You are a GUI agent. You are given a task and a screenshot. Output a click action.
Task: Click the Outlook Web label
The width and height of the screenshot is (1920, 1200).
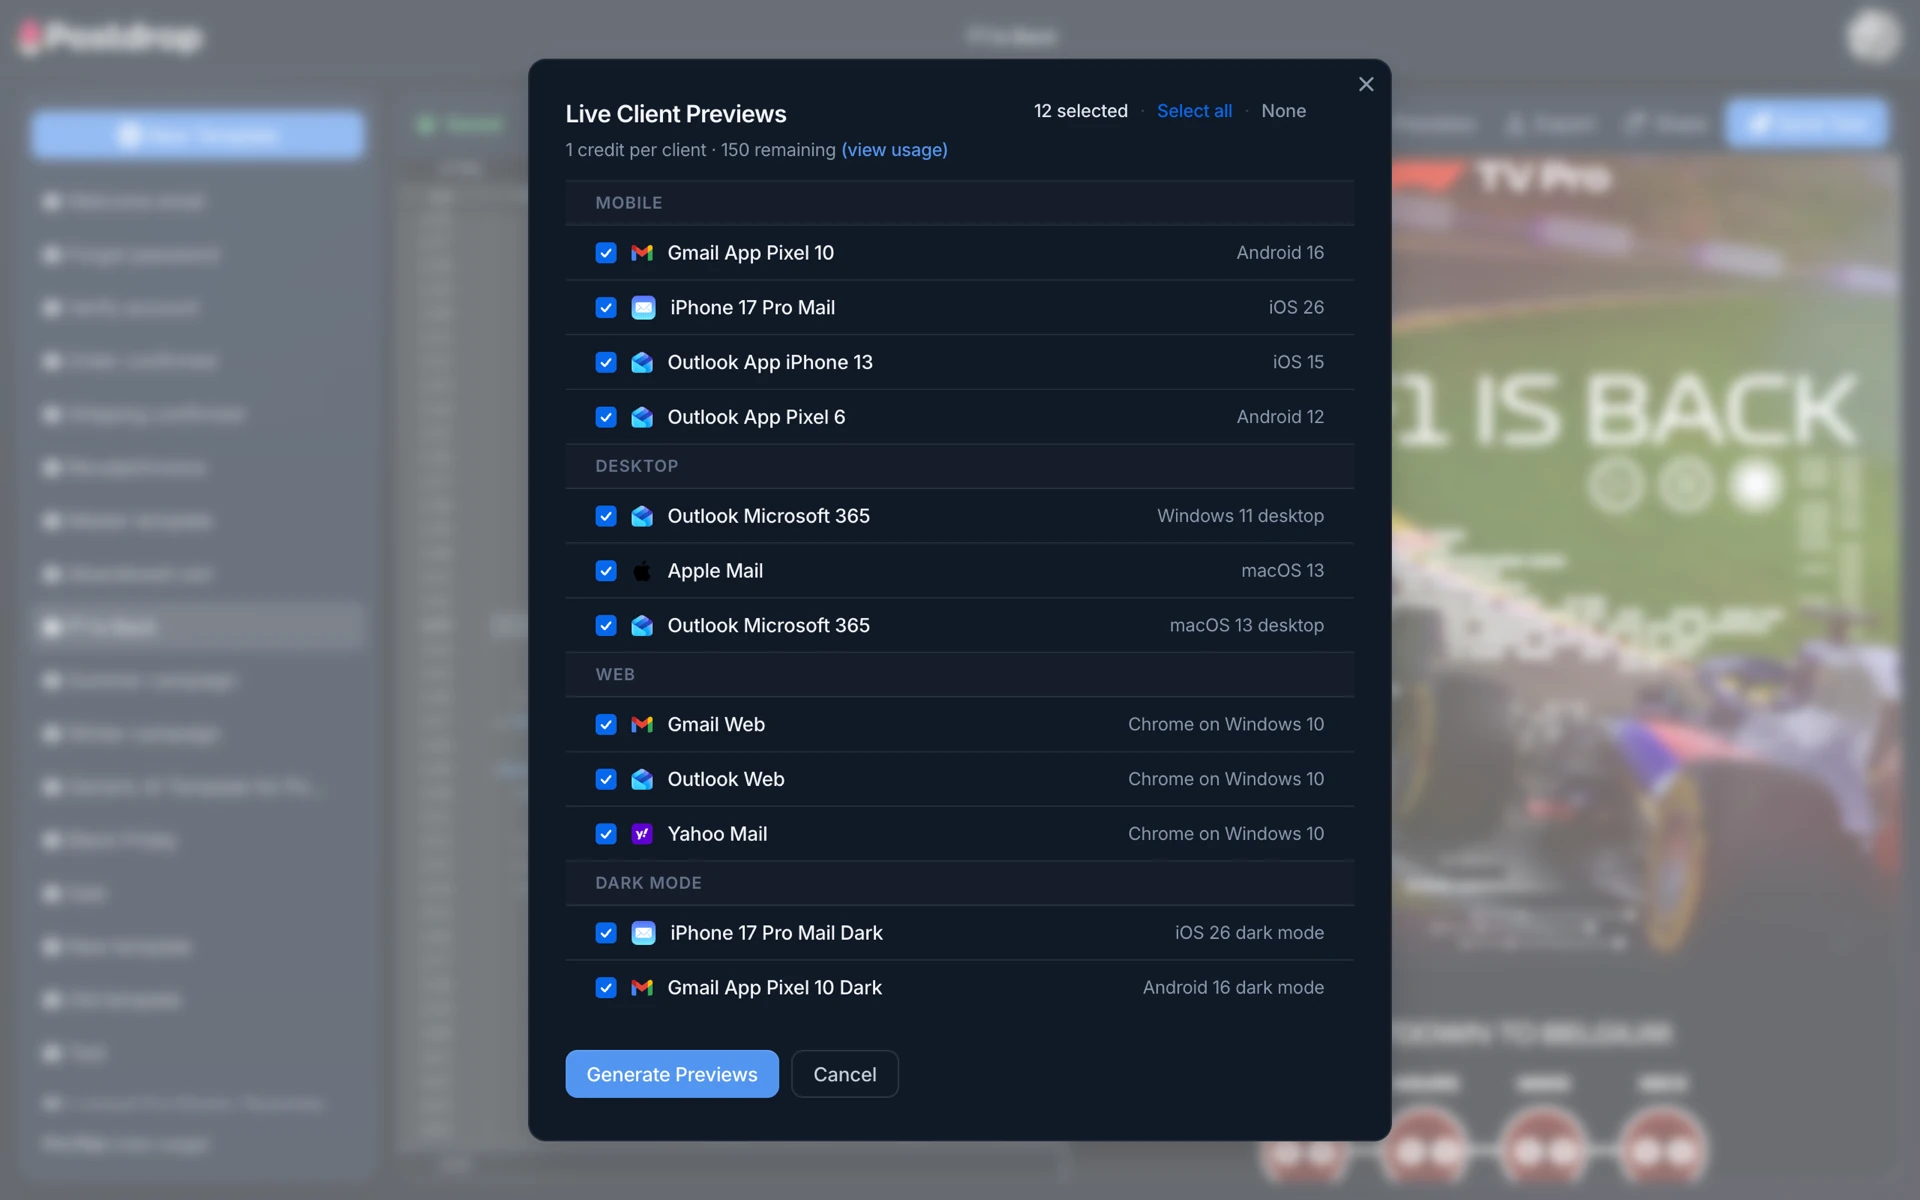[x=726, y=780]
